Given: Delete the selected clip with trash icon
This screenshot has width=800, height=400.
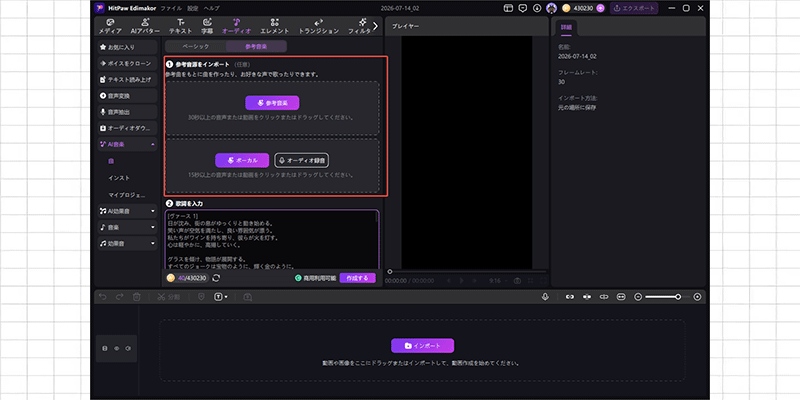Looking at the screenshot, I should [x=136, y=296].
